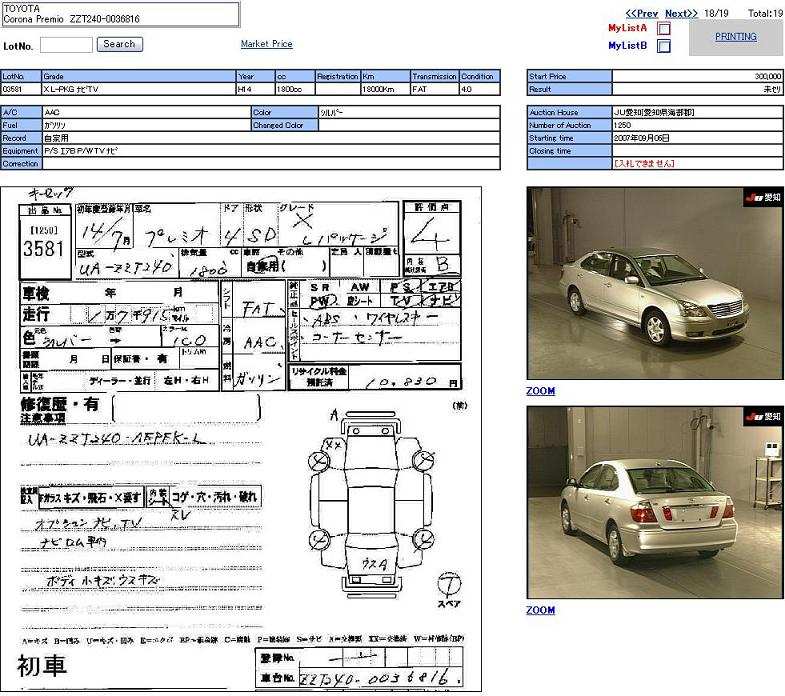Viewport: 785px width, 696px height.
Task: Open the Market Price link
Action: (266, 44)
